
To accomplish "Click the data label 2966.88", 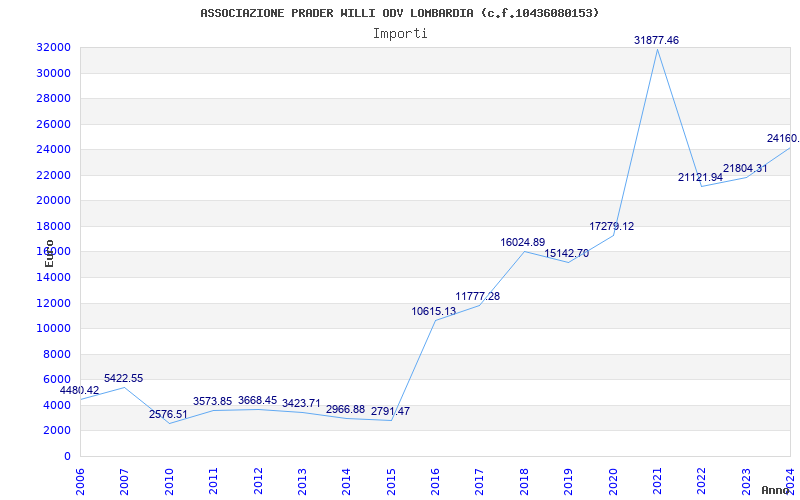I will pyautogui.click(x=345, y=409).
